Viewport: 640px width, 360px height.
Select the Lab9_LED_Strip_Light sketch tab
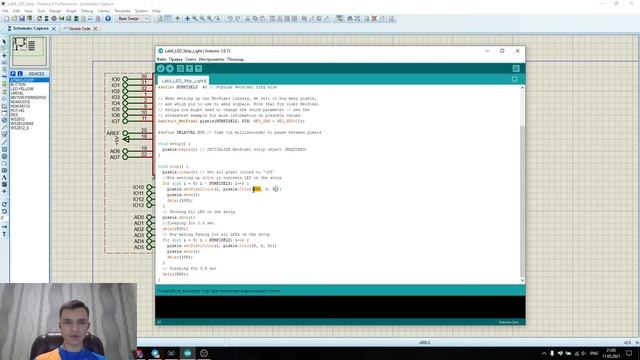pos(183,81)
